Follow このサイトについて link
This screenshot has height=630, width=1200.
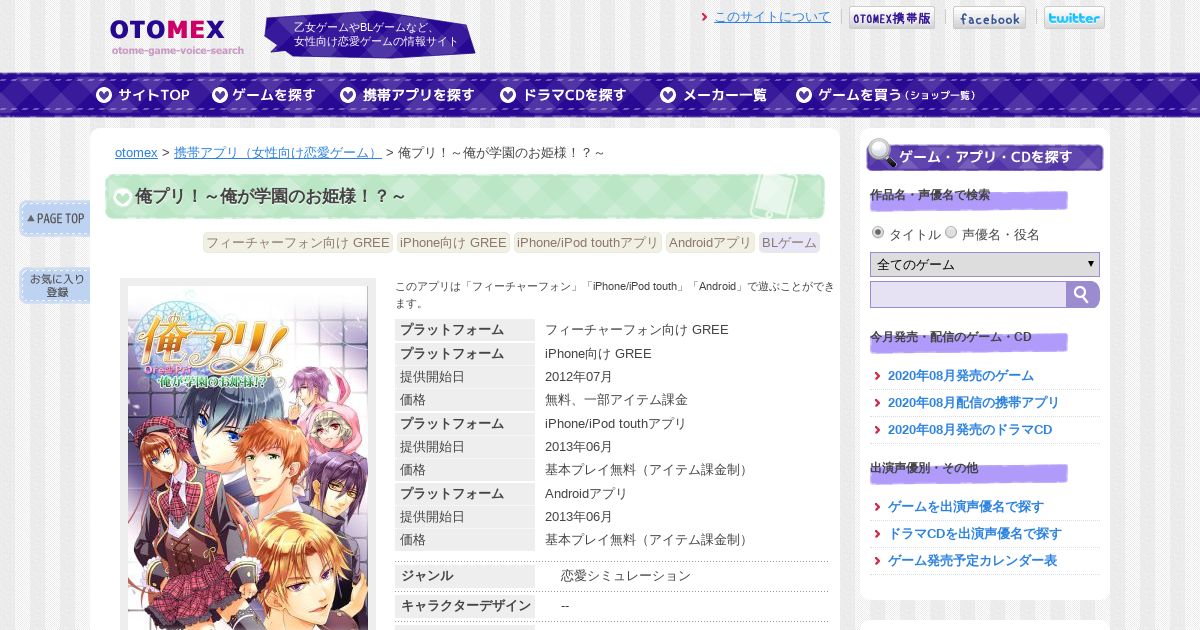[x=772, y=17]
